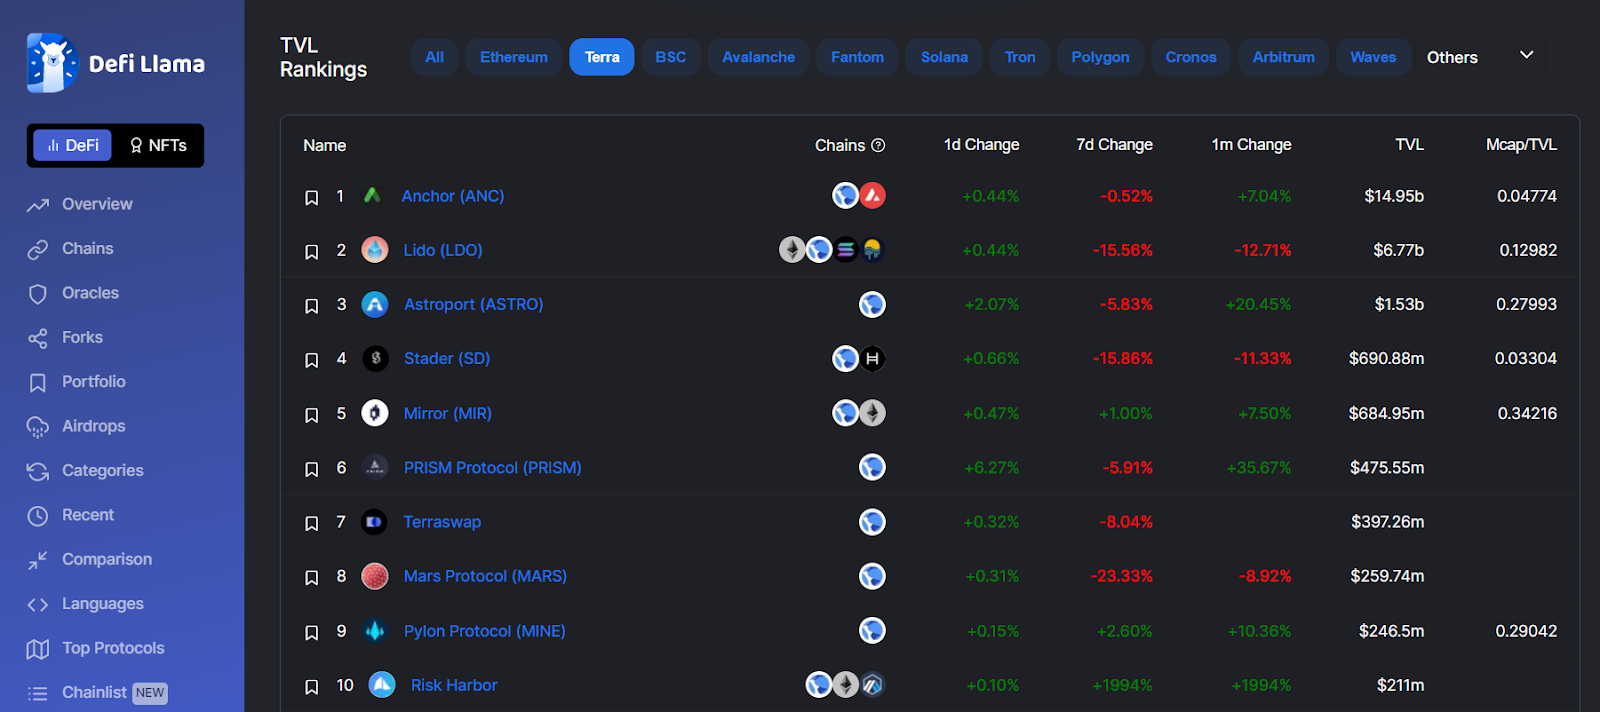The height and width of the screenshot is (712, 1600).
Task: Click the Chainlist list icon
Action: tap(38, 693)
